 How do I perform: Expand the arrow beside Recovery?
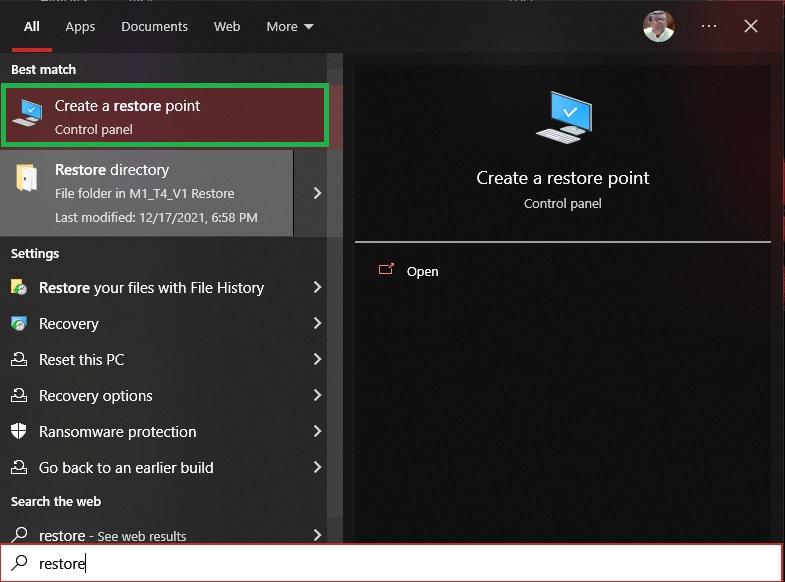click(x=317, y=323)
